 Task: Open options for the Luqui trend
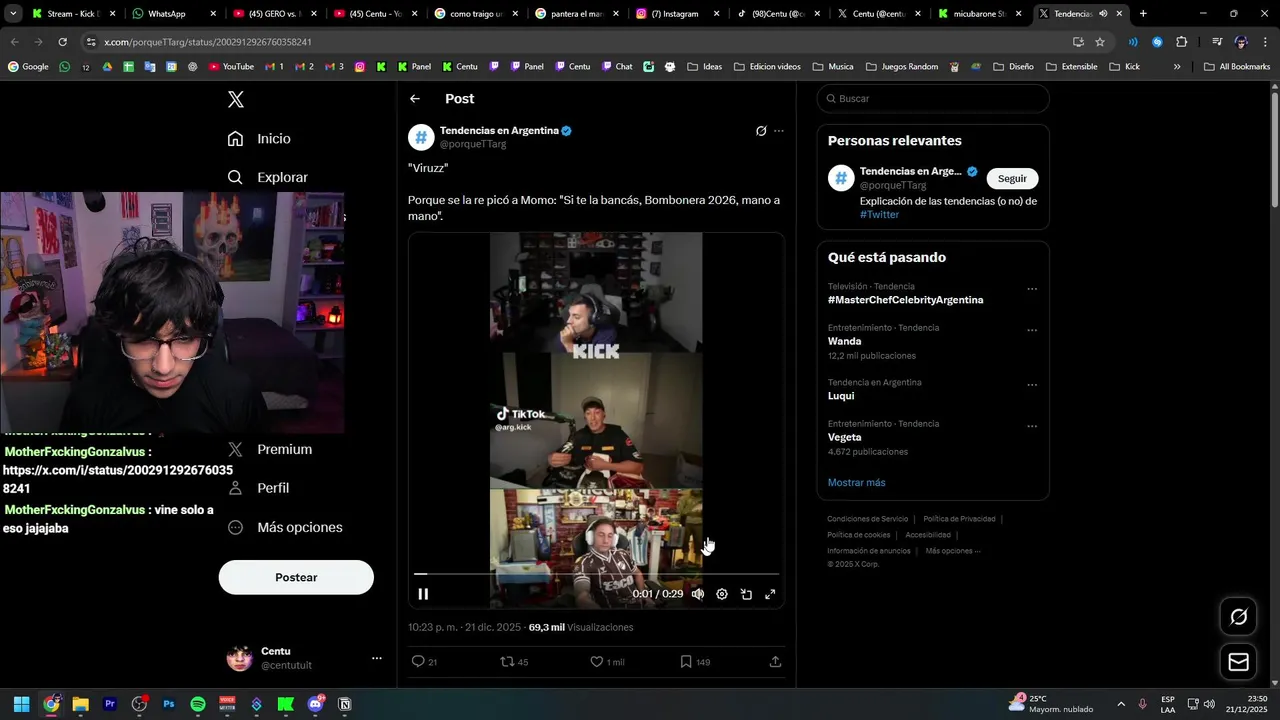point(1032,385)
